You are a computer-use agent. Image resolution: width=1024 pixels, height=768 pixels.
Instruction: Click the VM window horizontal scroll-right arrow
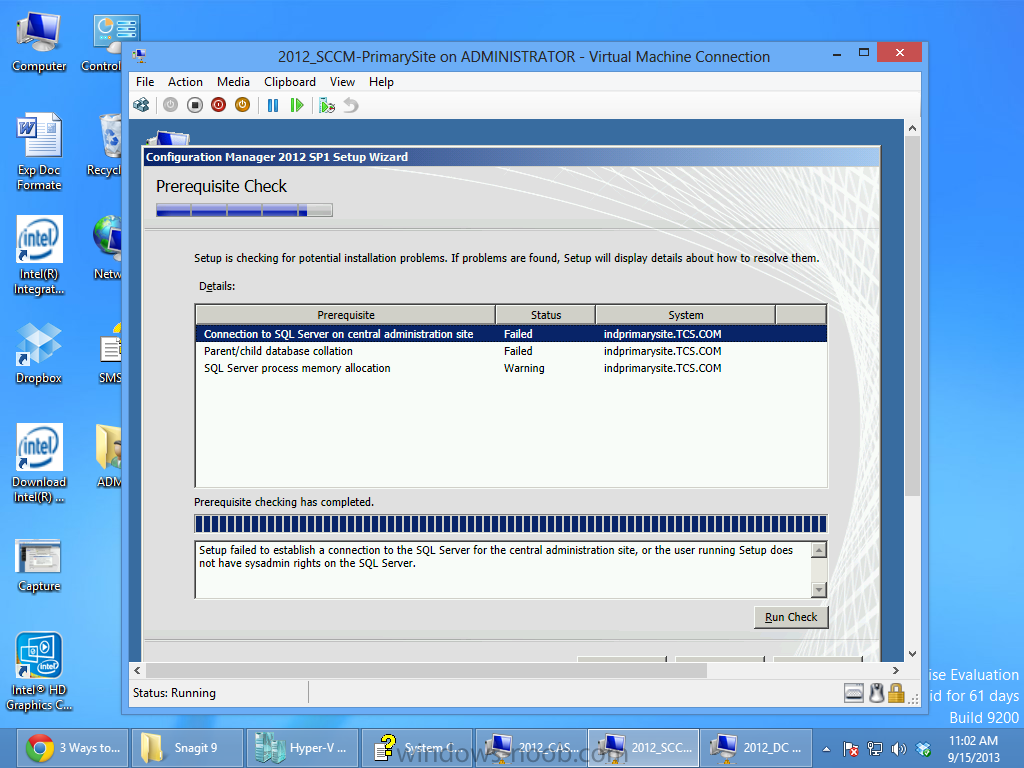tap(895, 671)
